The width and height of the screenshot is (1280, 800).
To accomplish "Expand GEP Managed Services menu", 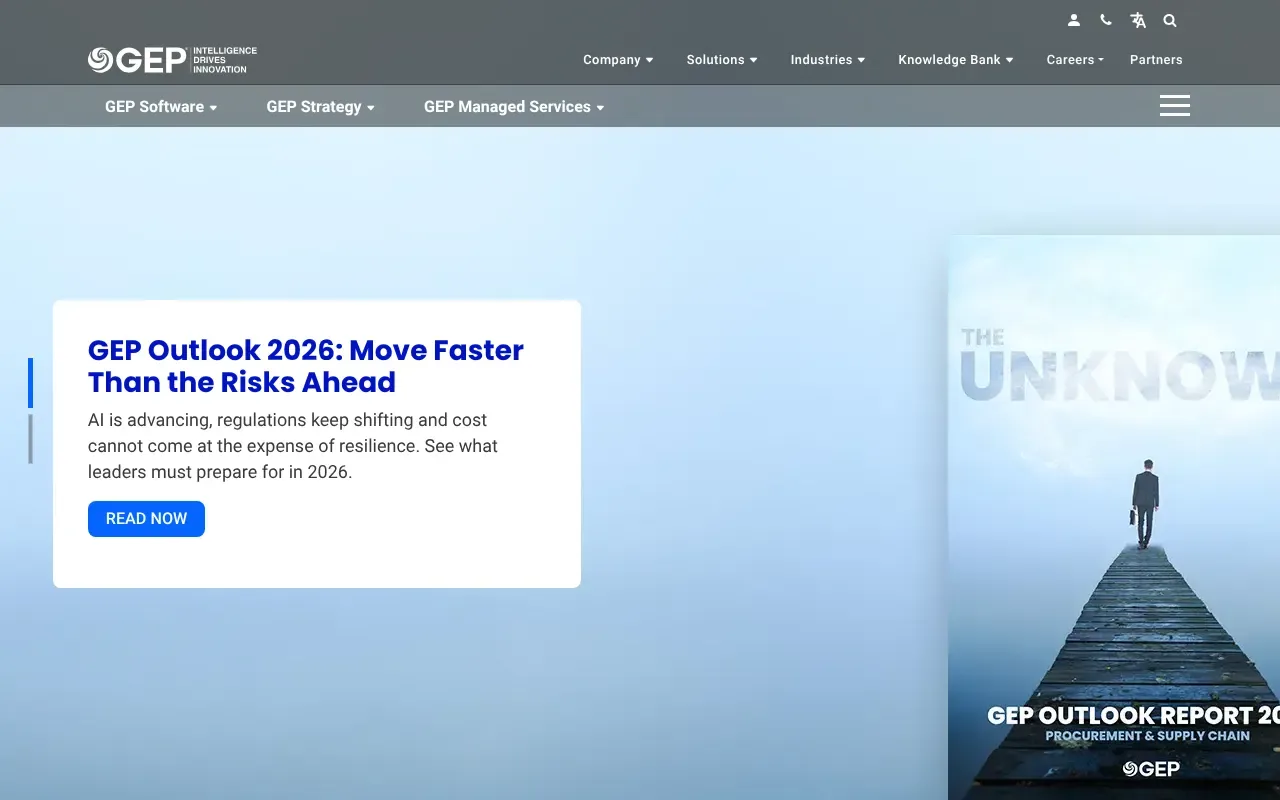I will click(513, 107).
